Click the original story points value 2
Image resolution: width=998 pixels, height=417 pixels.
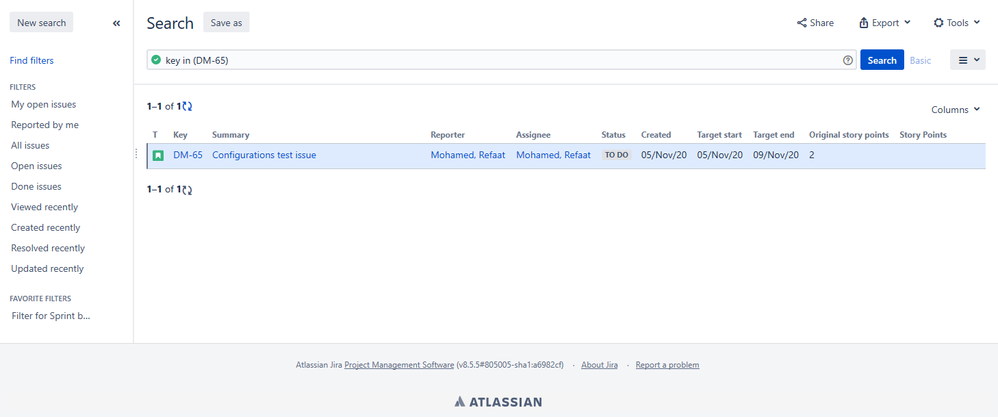click(x=812, y=155)
